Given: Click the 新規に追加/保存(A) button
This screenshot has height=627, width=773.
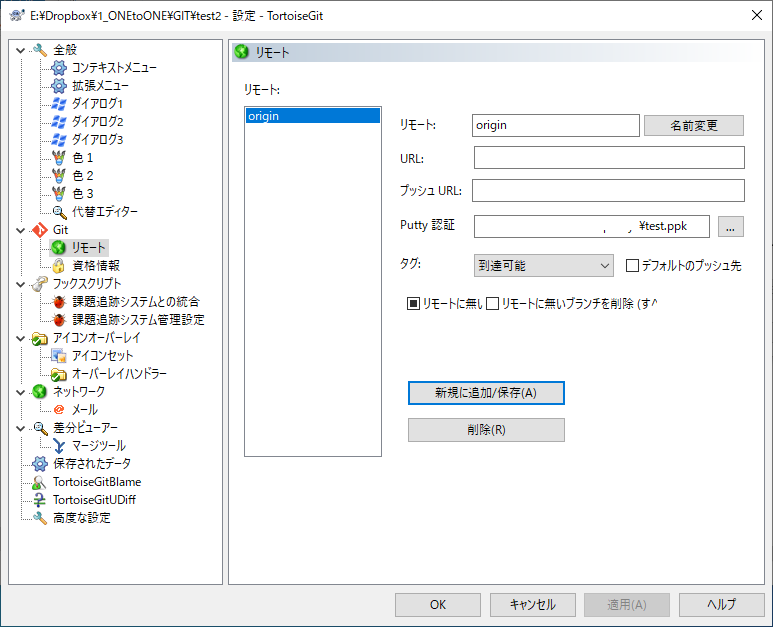Looking at the screenshot, I should [486, 393].
